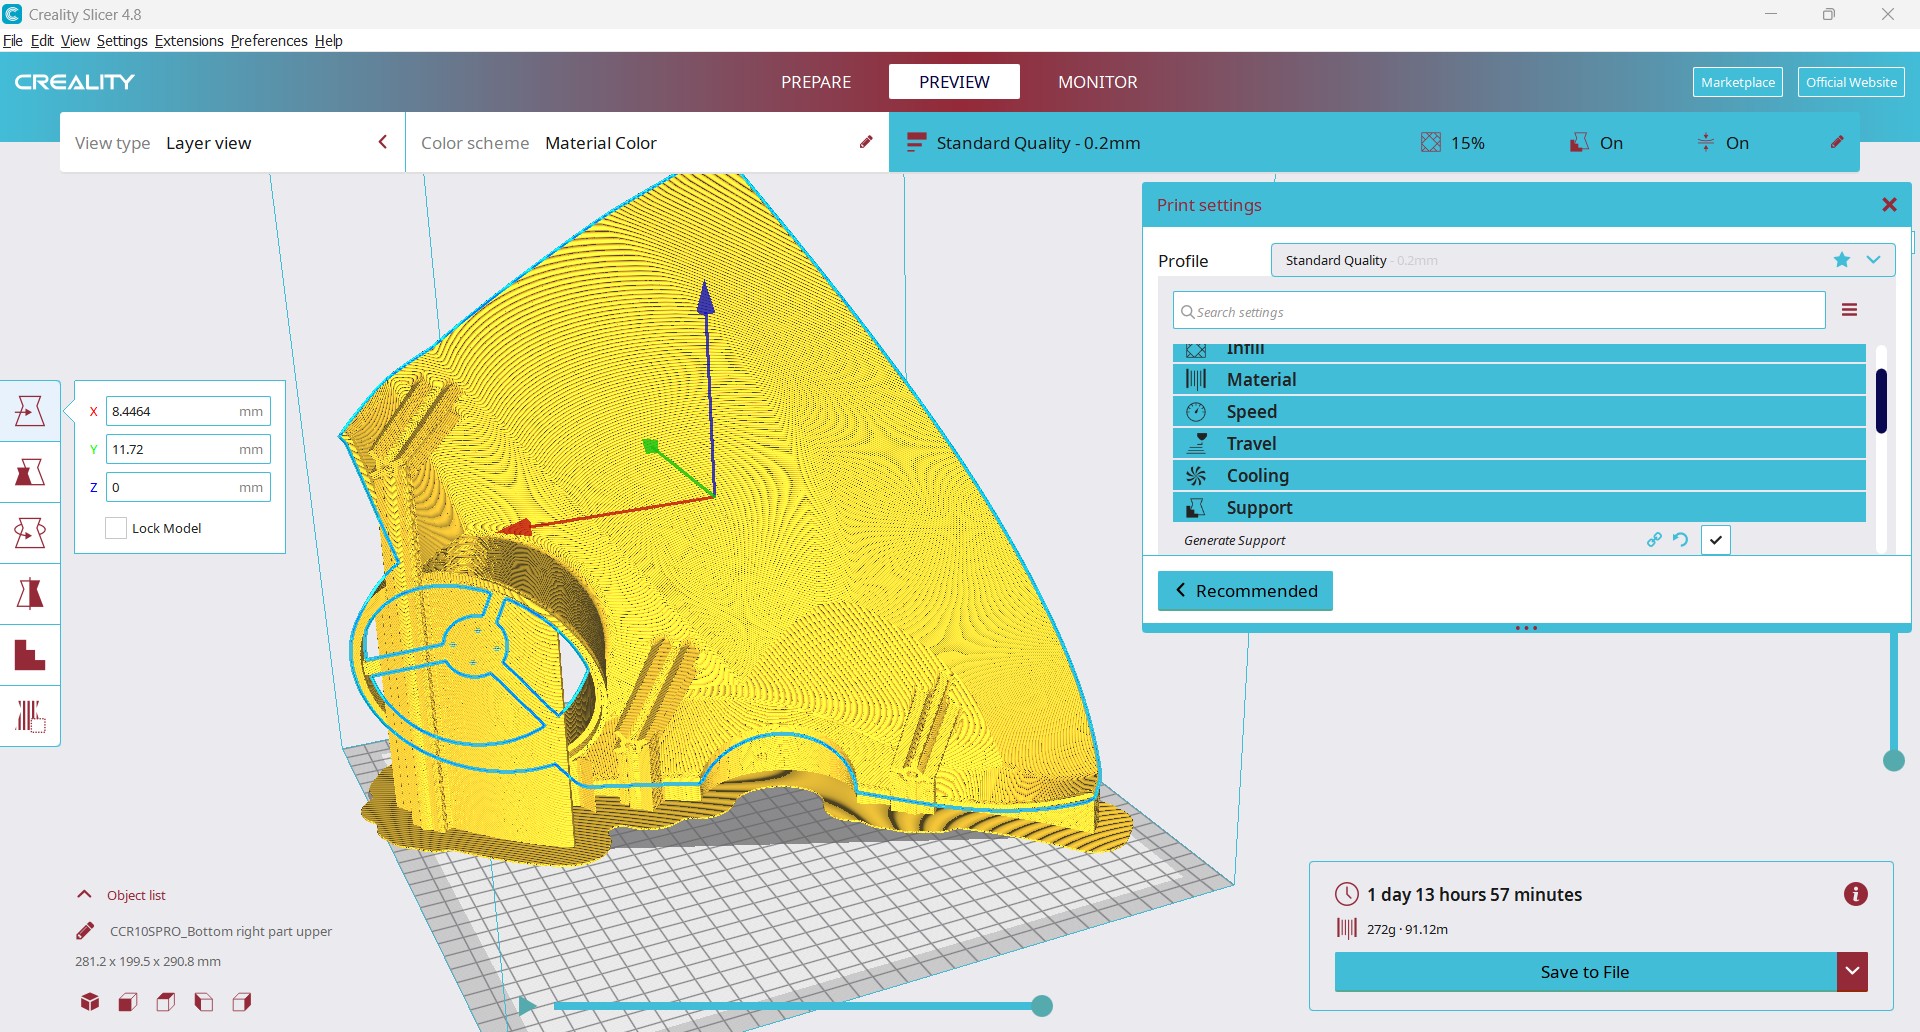The height and width of the screenshot is (1032, 1920).
Task: Click the profile favorite star icon
Action: (1842, 260)
